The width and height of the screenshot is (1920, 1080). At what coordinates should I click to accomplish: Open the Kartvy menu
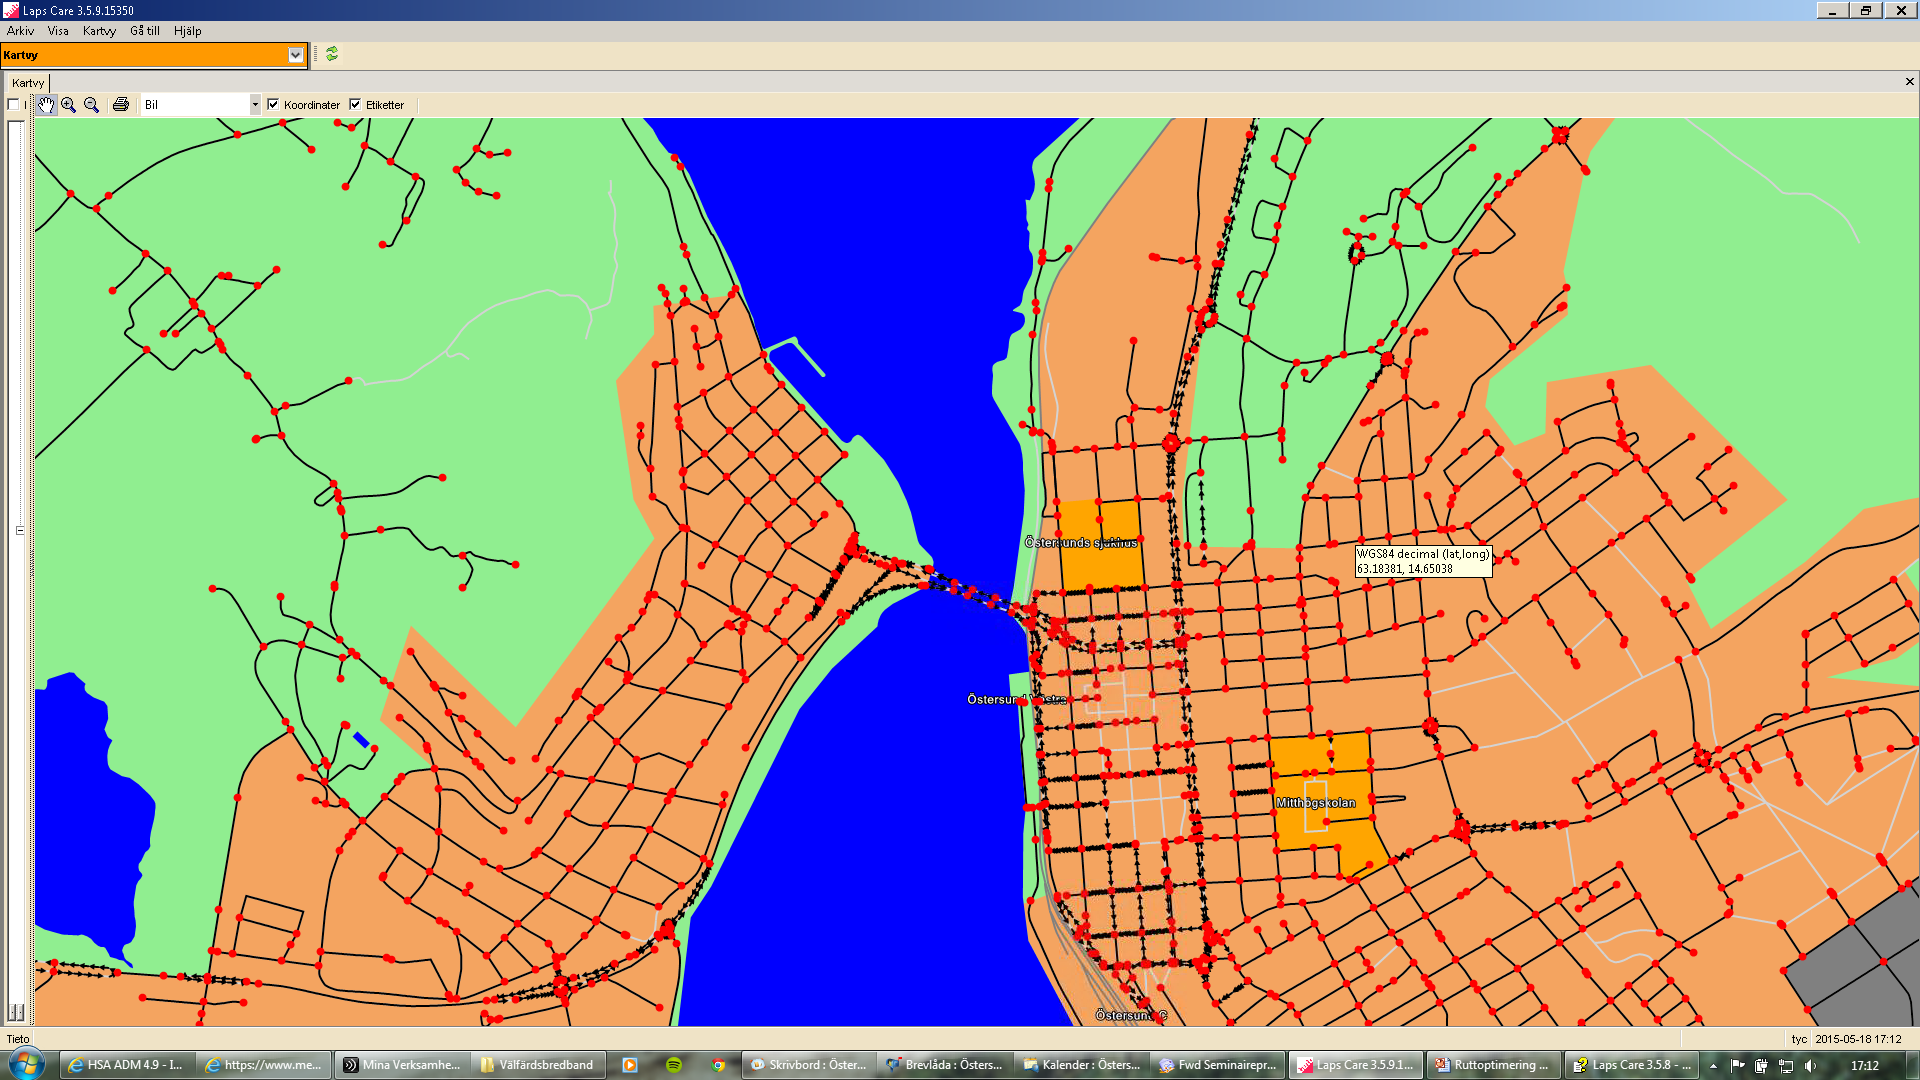[x=99, y=31]
